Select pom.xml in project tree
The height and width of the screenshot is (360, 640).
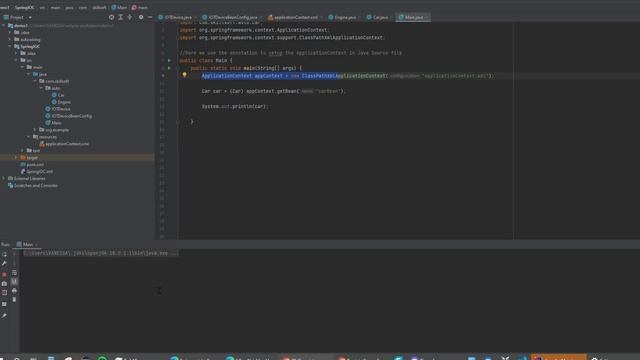click(35, 164)
